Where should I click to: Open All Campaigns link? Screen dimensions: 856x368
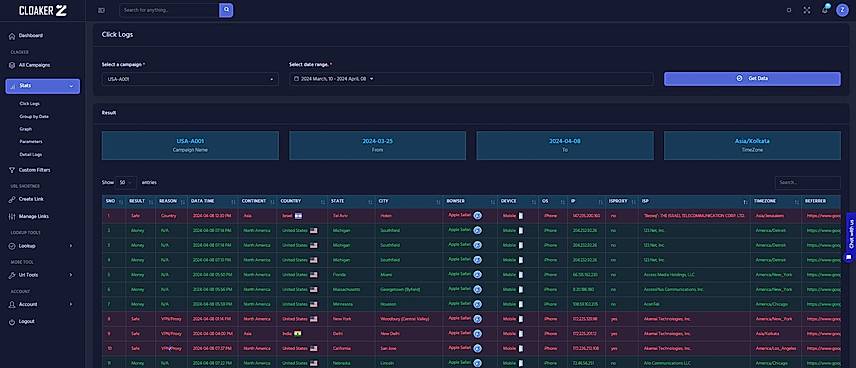click(34, 66)
